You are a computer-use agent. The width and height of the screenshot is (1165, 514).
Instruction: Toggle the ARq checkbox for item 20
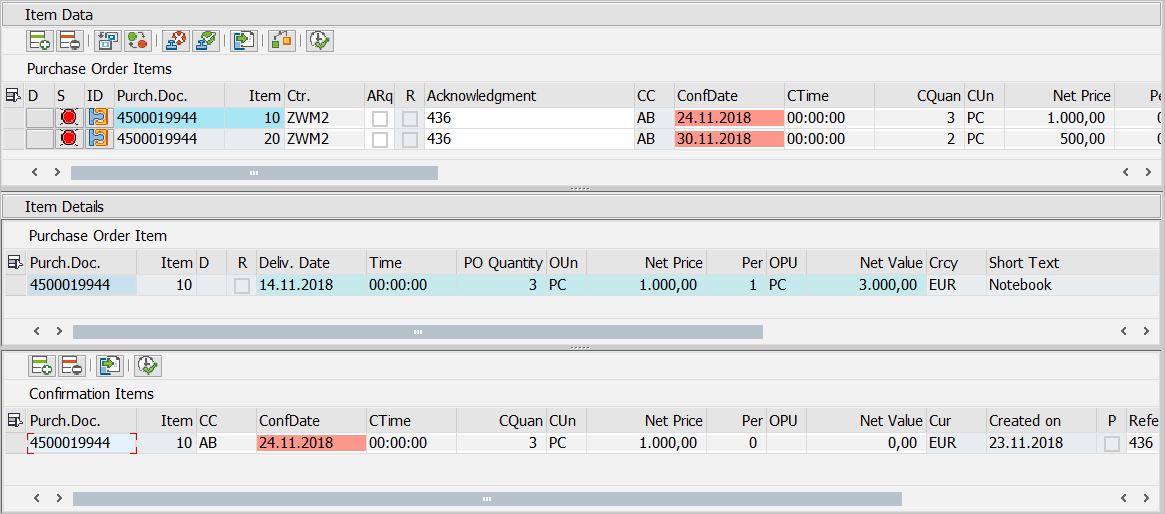pos(380,140)
